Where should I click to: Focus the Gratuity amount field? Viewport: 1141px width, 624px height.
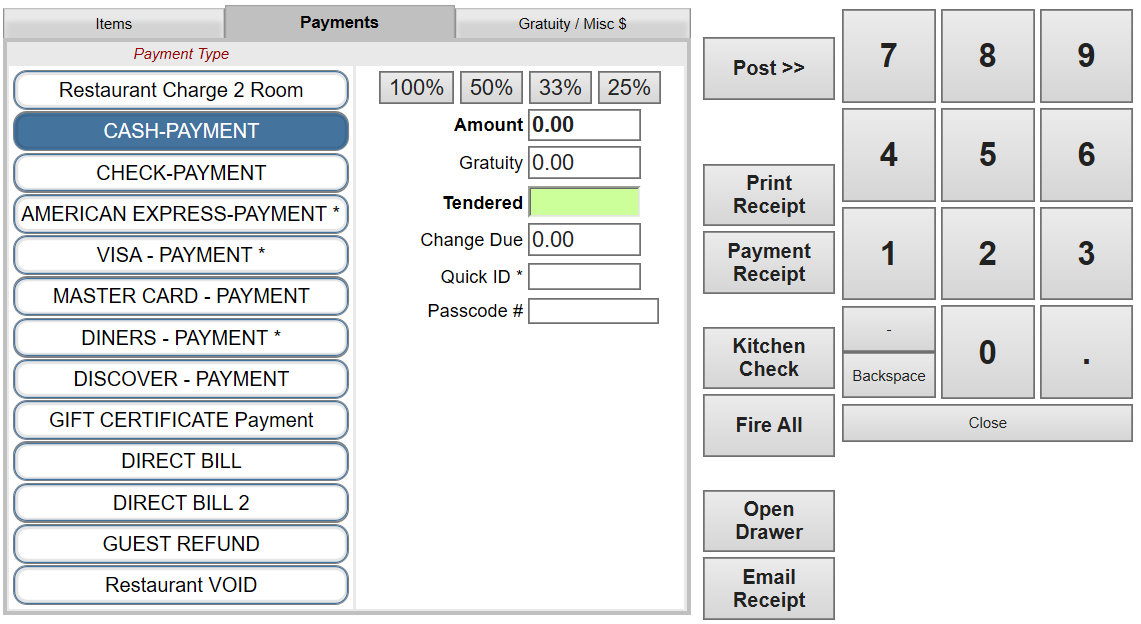[584, 163]
